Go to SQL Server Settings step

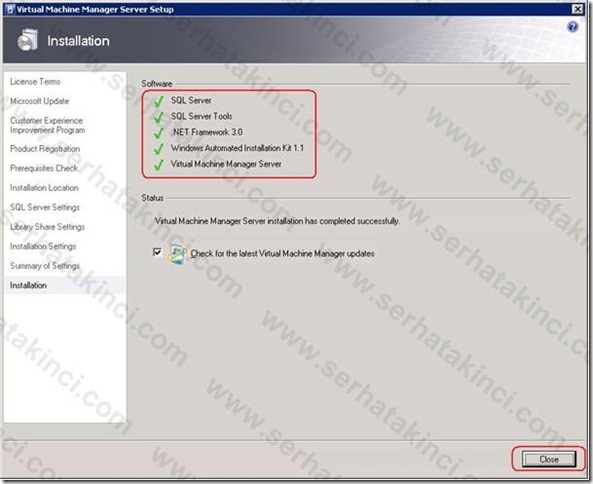[45, 207]
